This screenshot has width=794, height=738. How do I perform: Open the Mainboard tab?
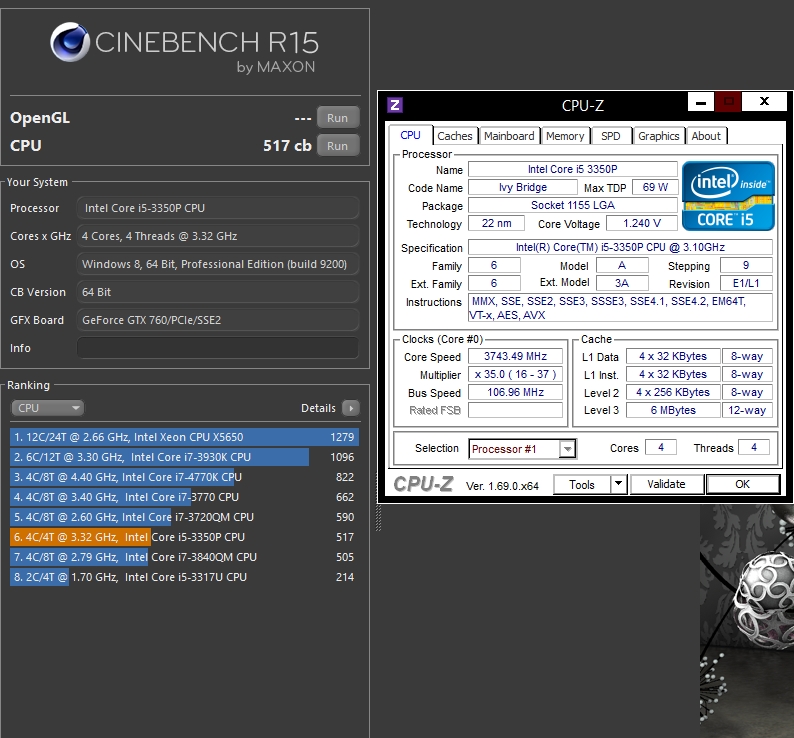pyautogui.click(x=509, y=136)
